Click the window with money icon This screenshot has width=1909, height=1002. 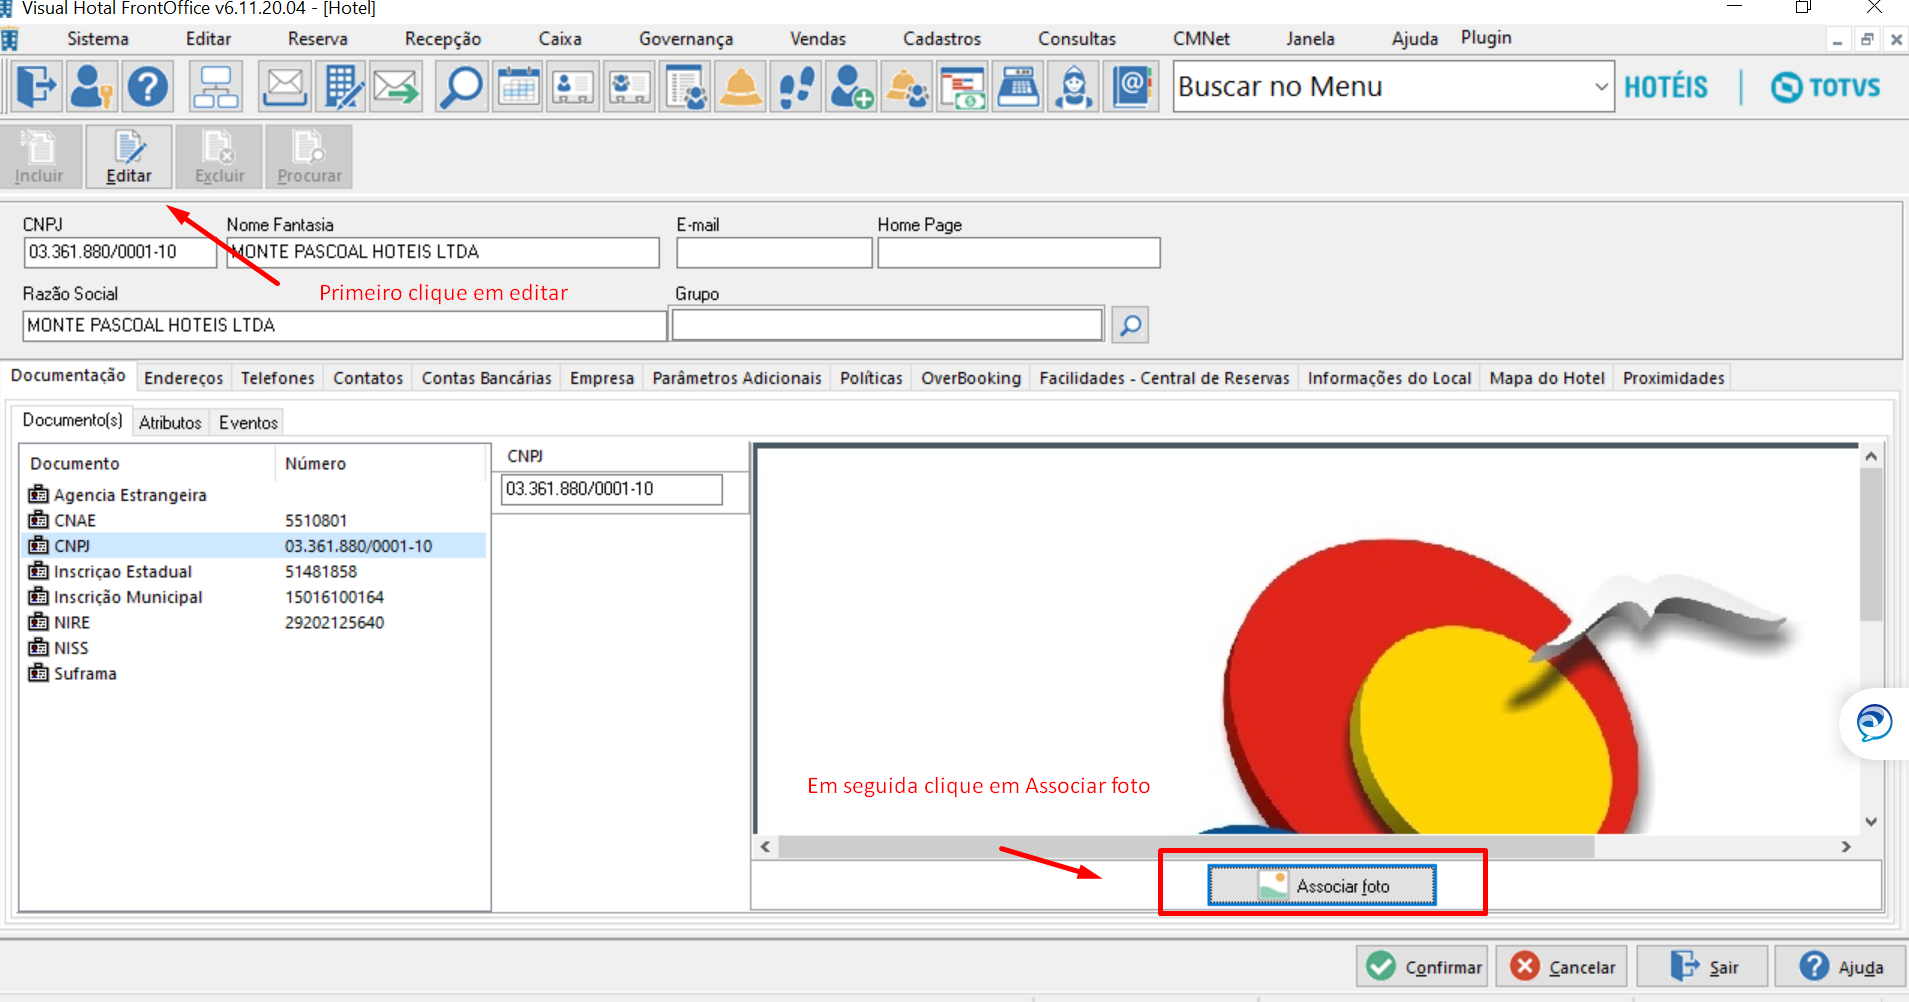963,87
